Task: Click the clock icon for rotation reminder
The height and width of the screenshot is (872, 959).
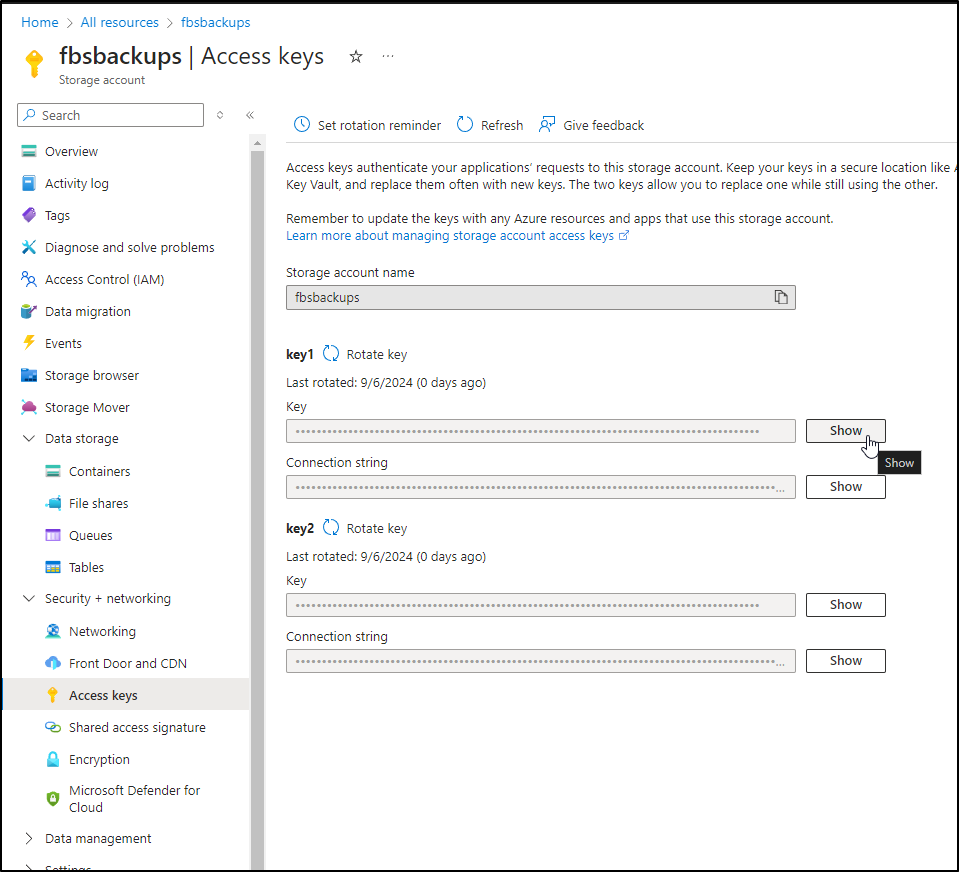Action: coord(302,124)
